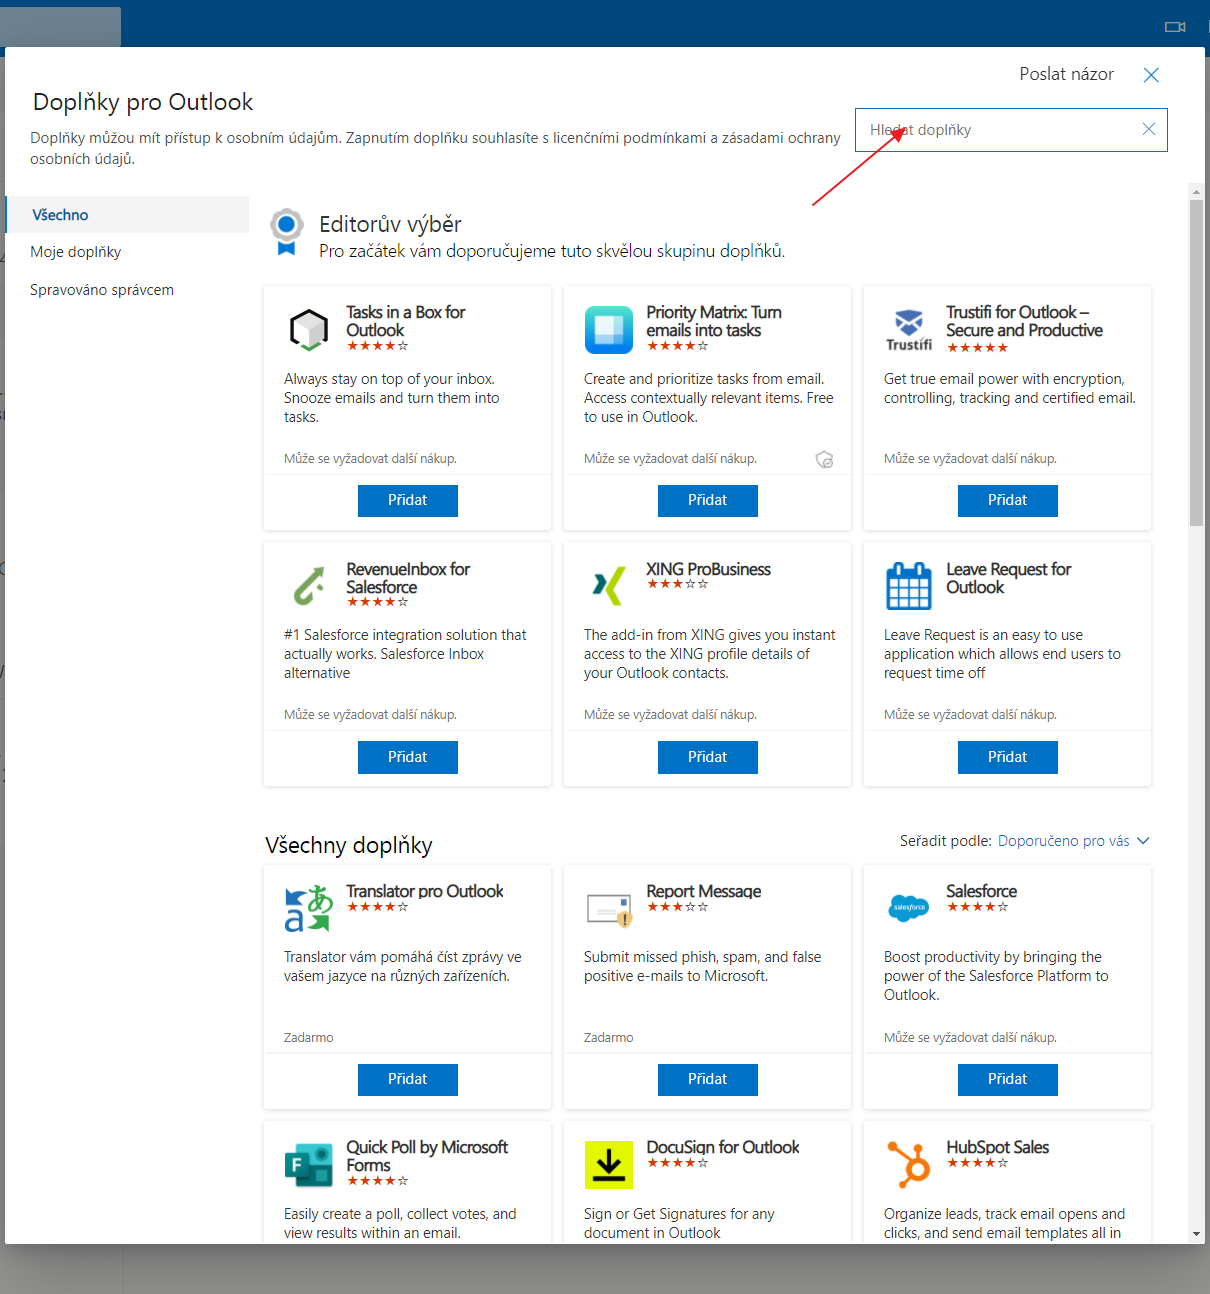Open Trustifi for Outlook – Secure and Productive title

pyautogui.click(x=1024, y=321)
